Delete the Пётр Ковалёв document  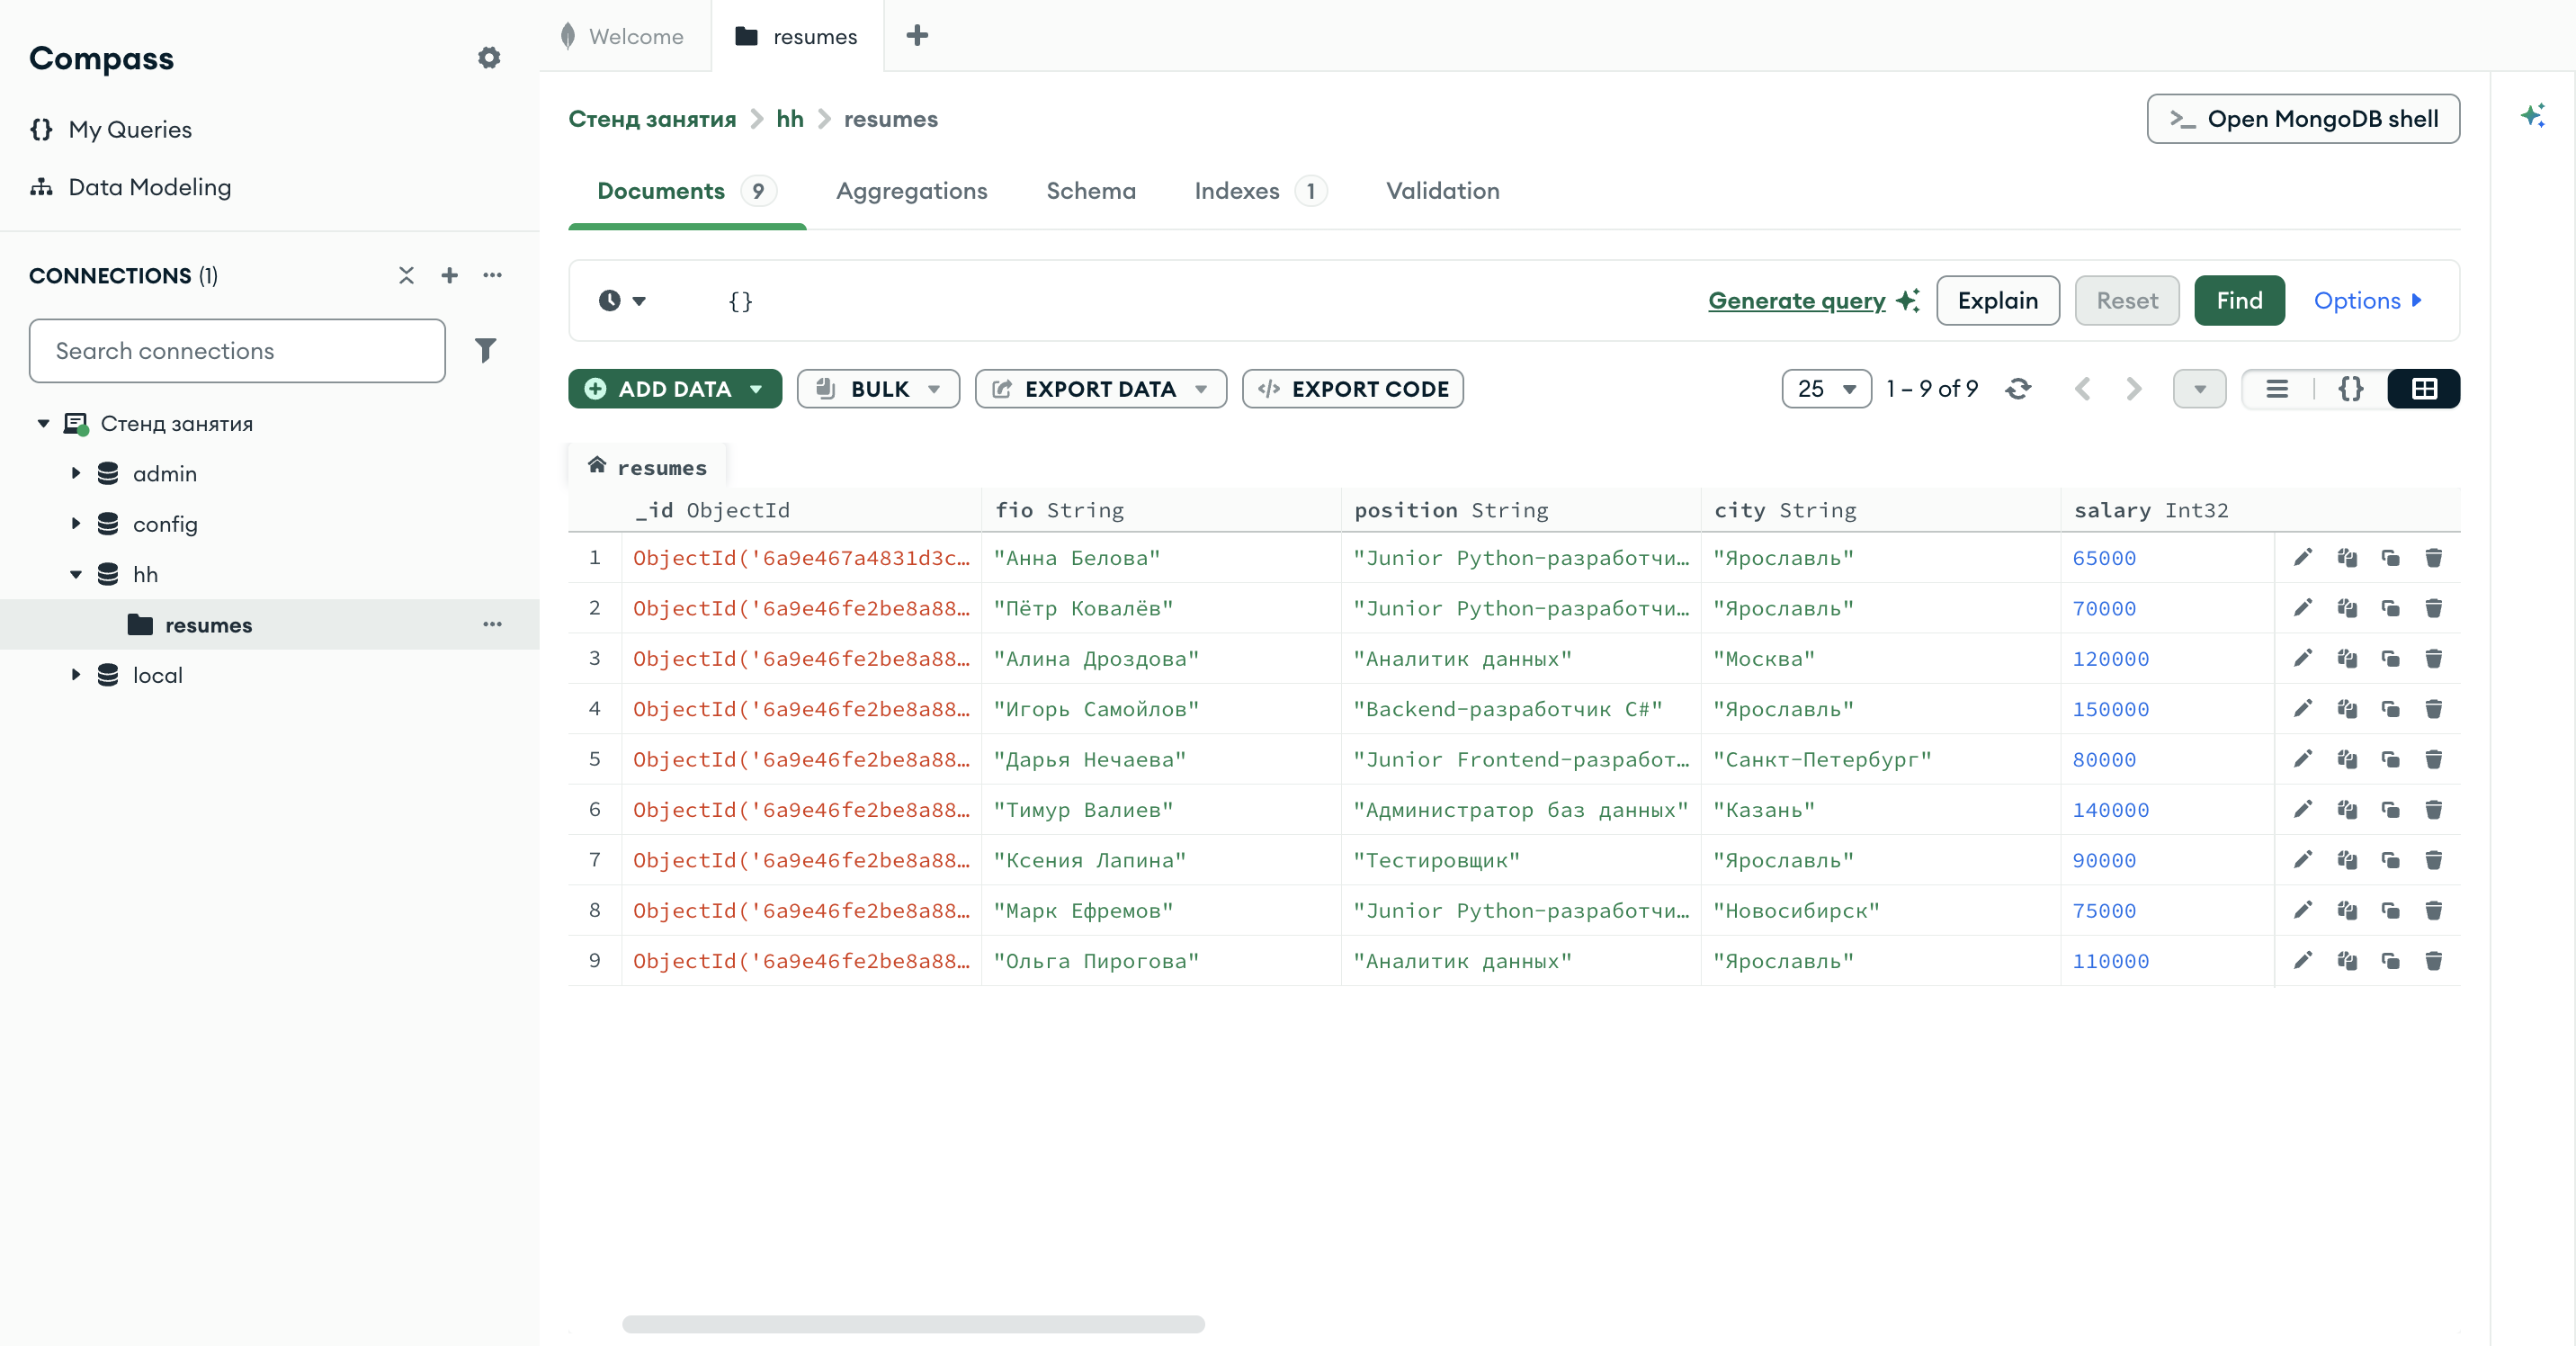coord(2433,607)
